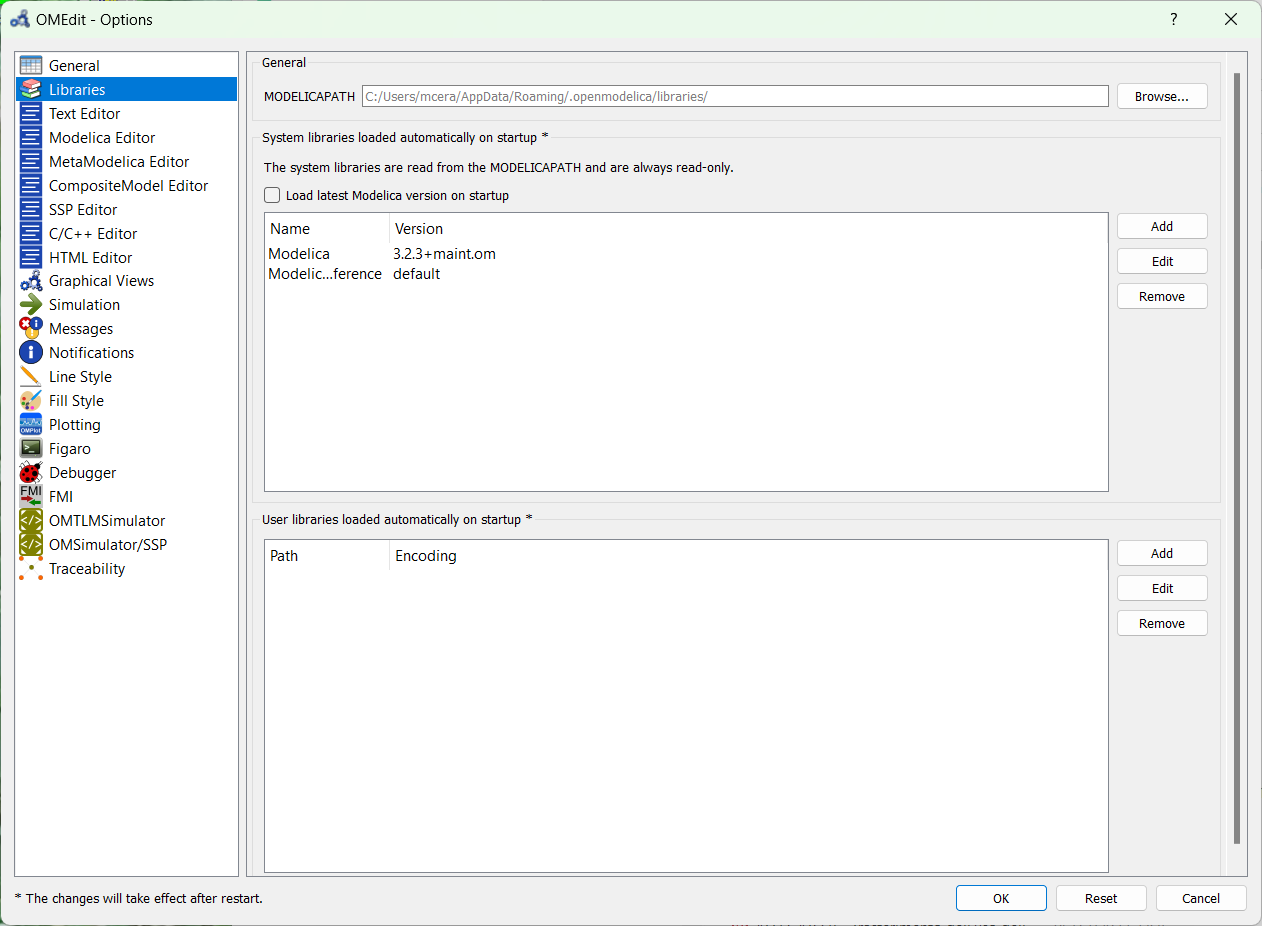This screenshot has height=926, width=1262.
Task: Click the MODELICAPATH text field
Action: pos(735,96)
